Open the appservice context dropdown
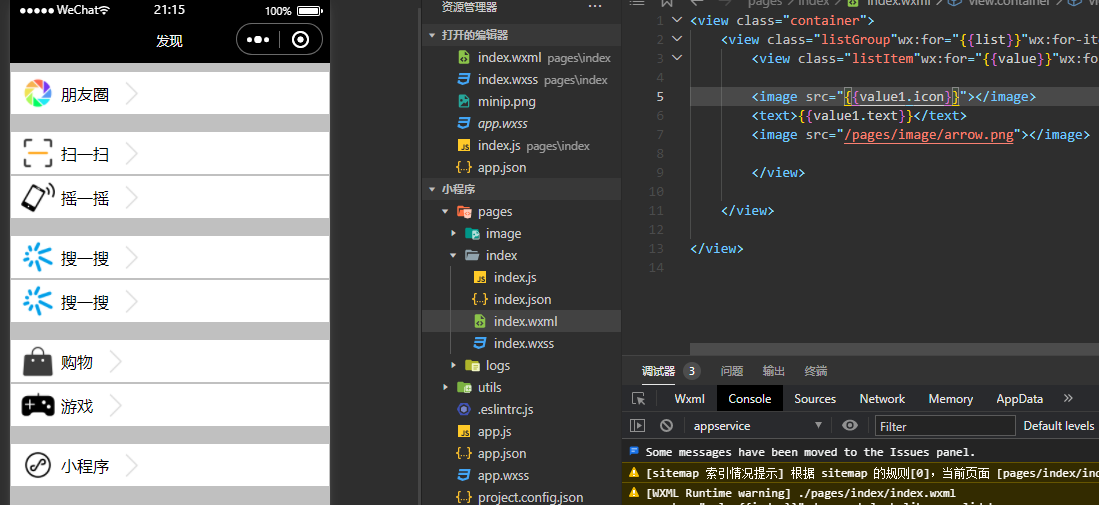The height and width of the screenshot is (505, 1099). tap(757, 425)
